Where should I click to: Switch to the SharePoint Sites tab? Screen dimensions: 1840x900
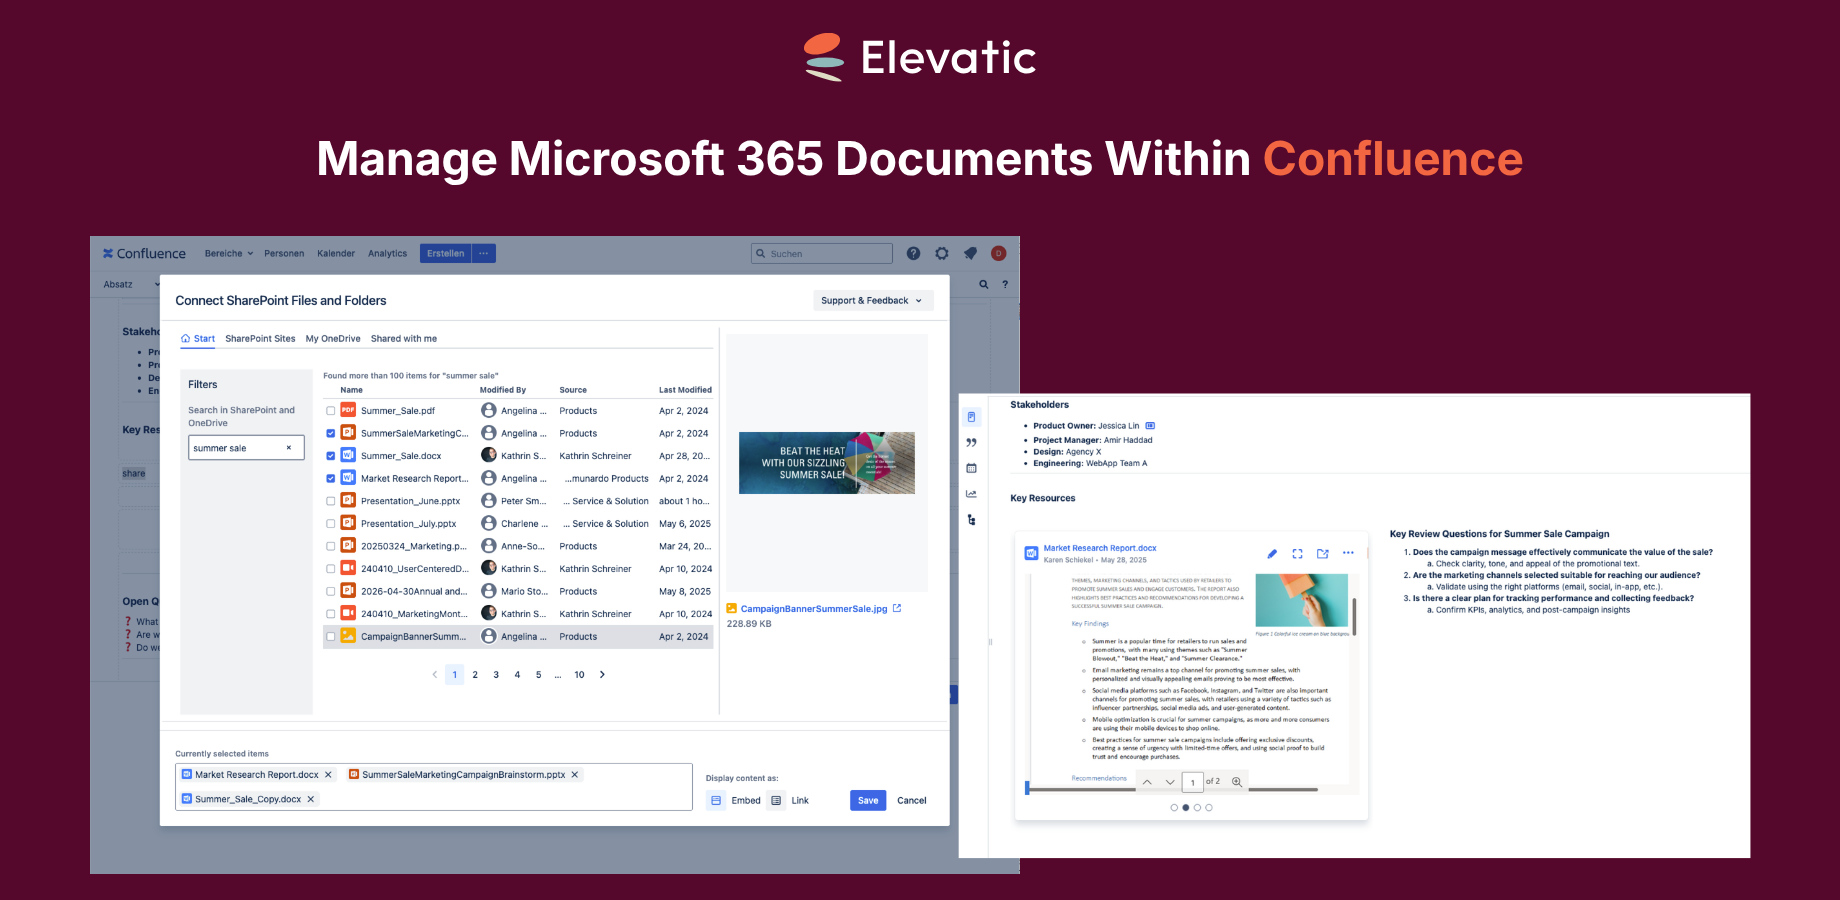259,338
